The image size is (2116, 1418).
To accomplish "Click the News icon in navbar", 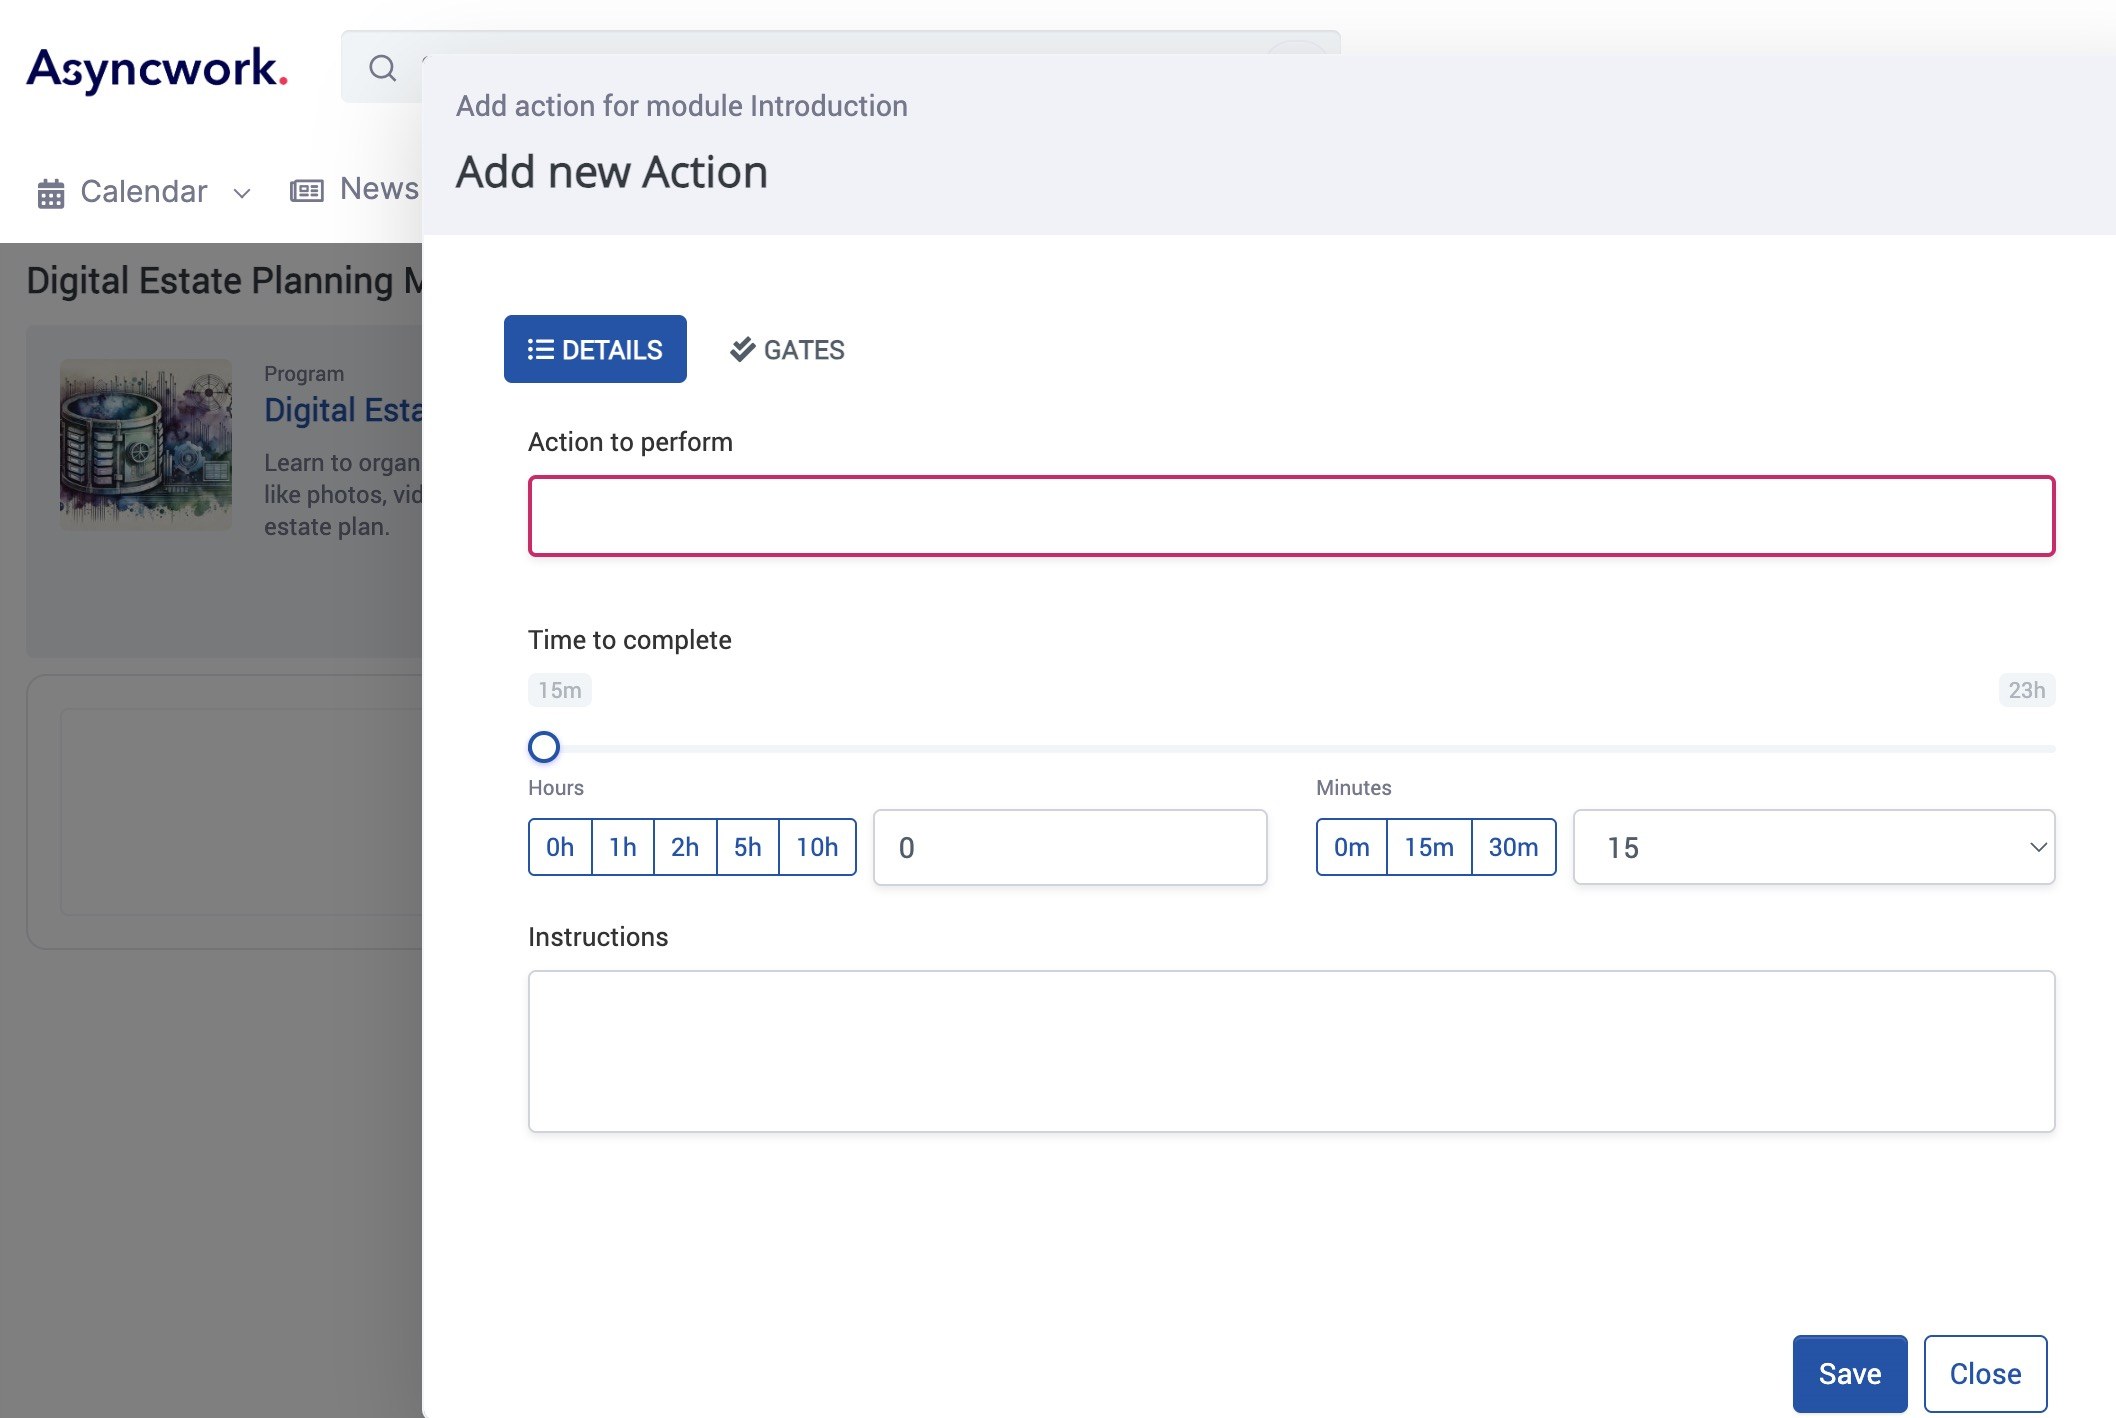I will tap(307, 190).
